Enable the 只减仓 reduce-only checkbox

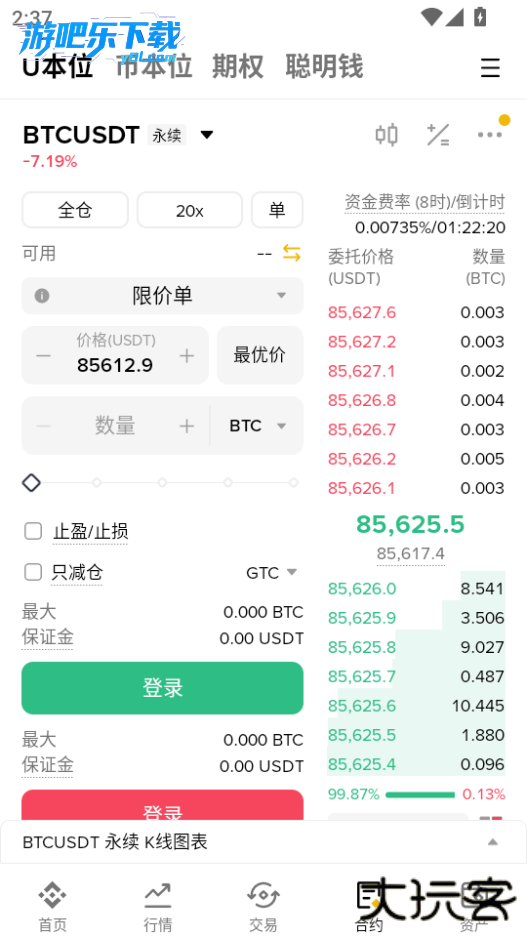(33, 572)
